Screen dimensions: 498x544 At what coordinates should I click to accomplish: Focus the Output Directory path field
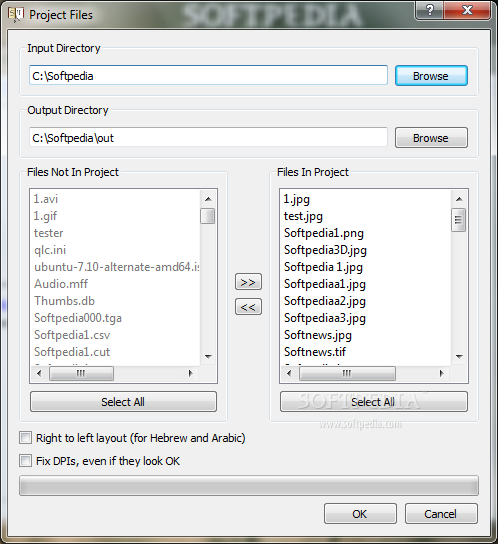(208, 137)
